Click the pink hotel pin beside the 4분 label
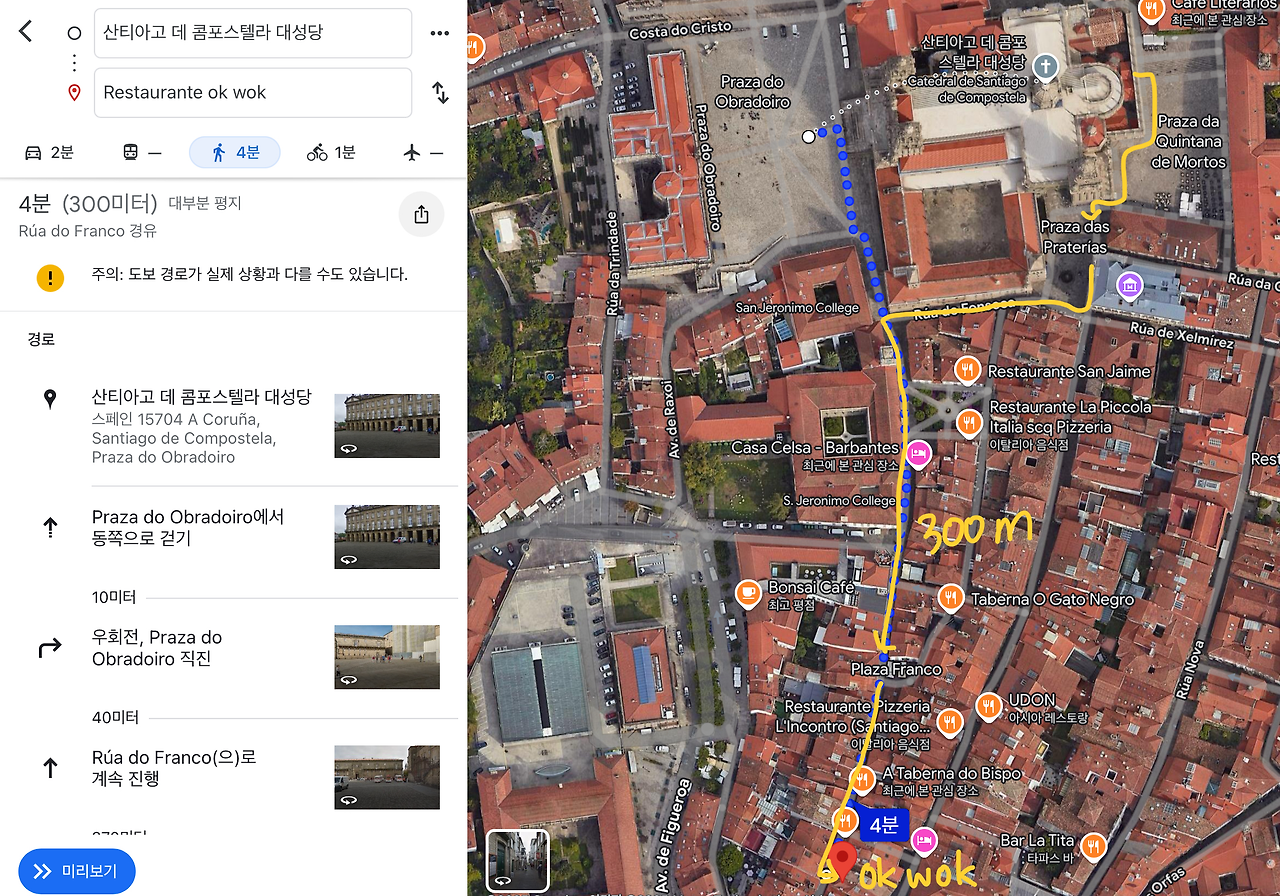This screenshot has width=1280, height=896. (923, 842)
